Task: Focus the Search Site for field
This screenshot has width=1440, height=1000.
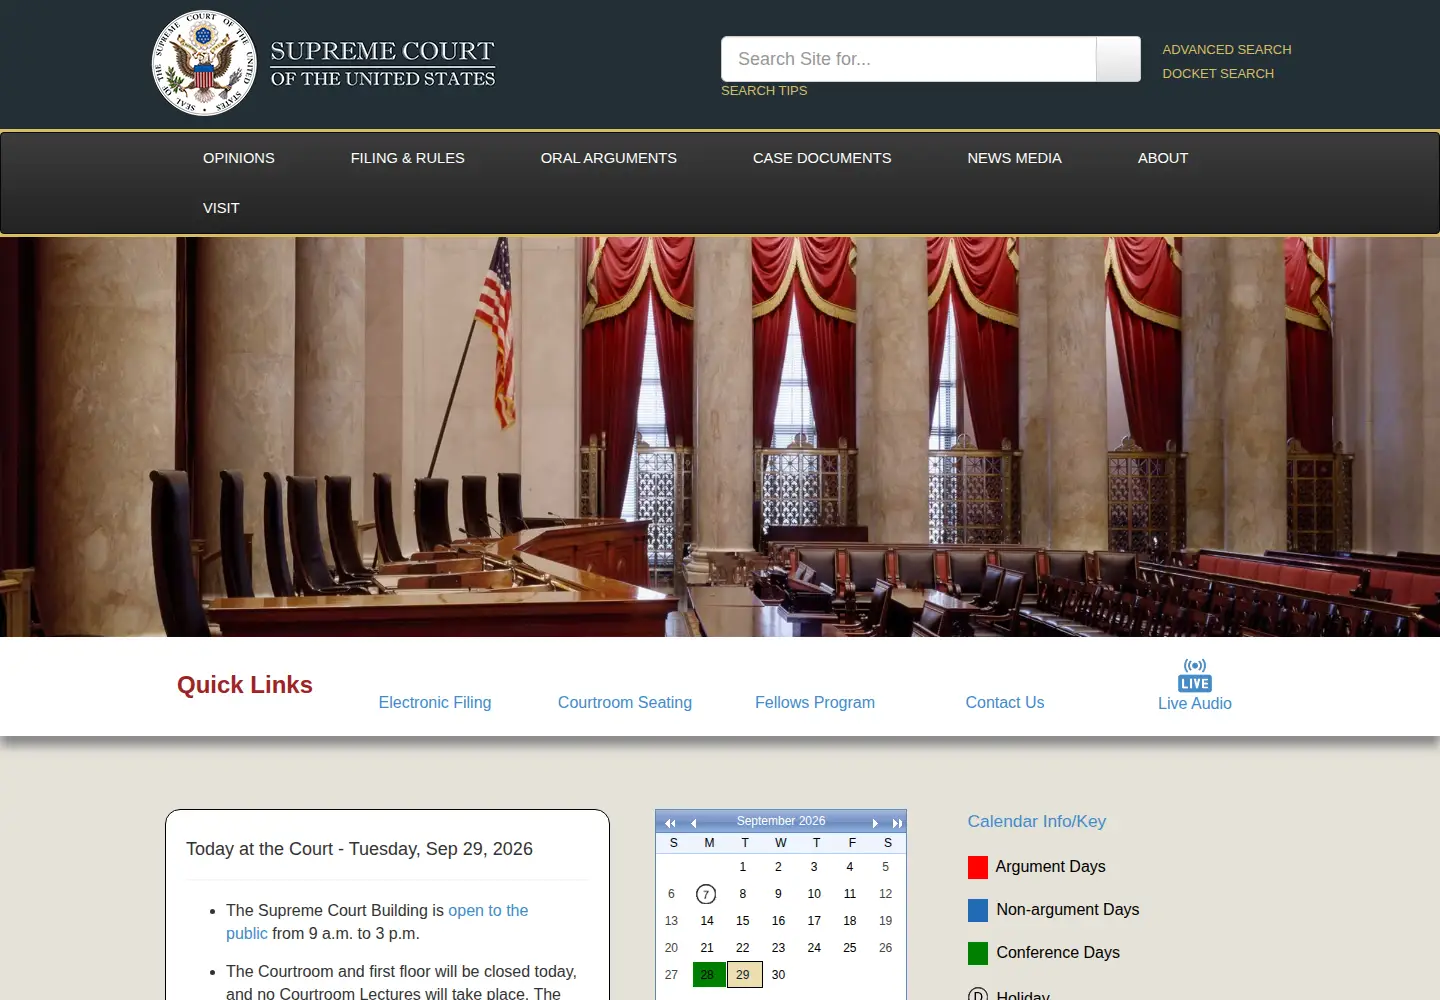Action: click(x=908, y=59)
